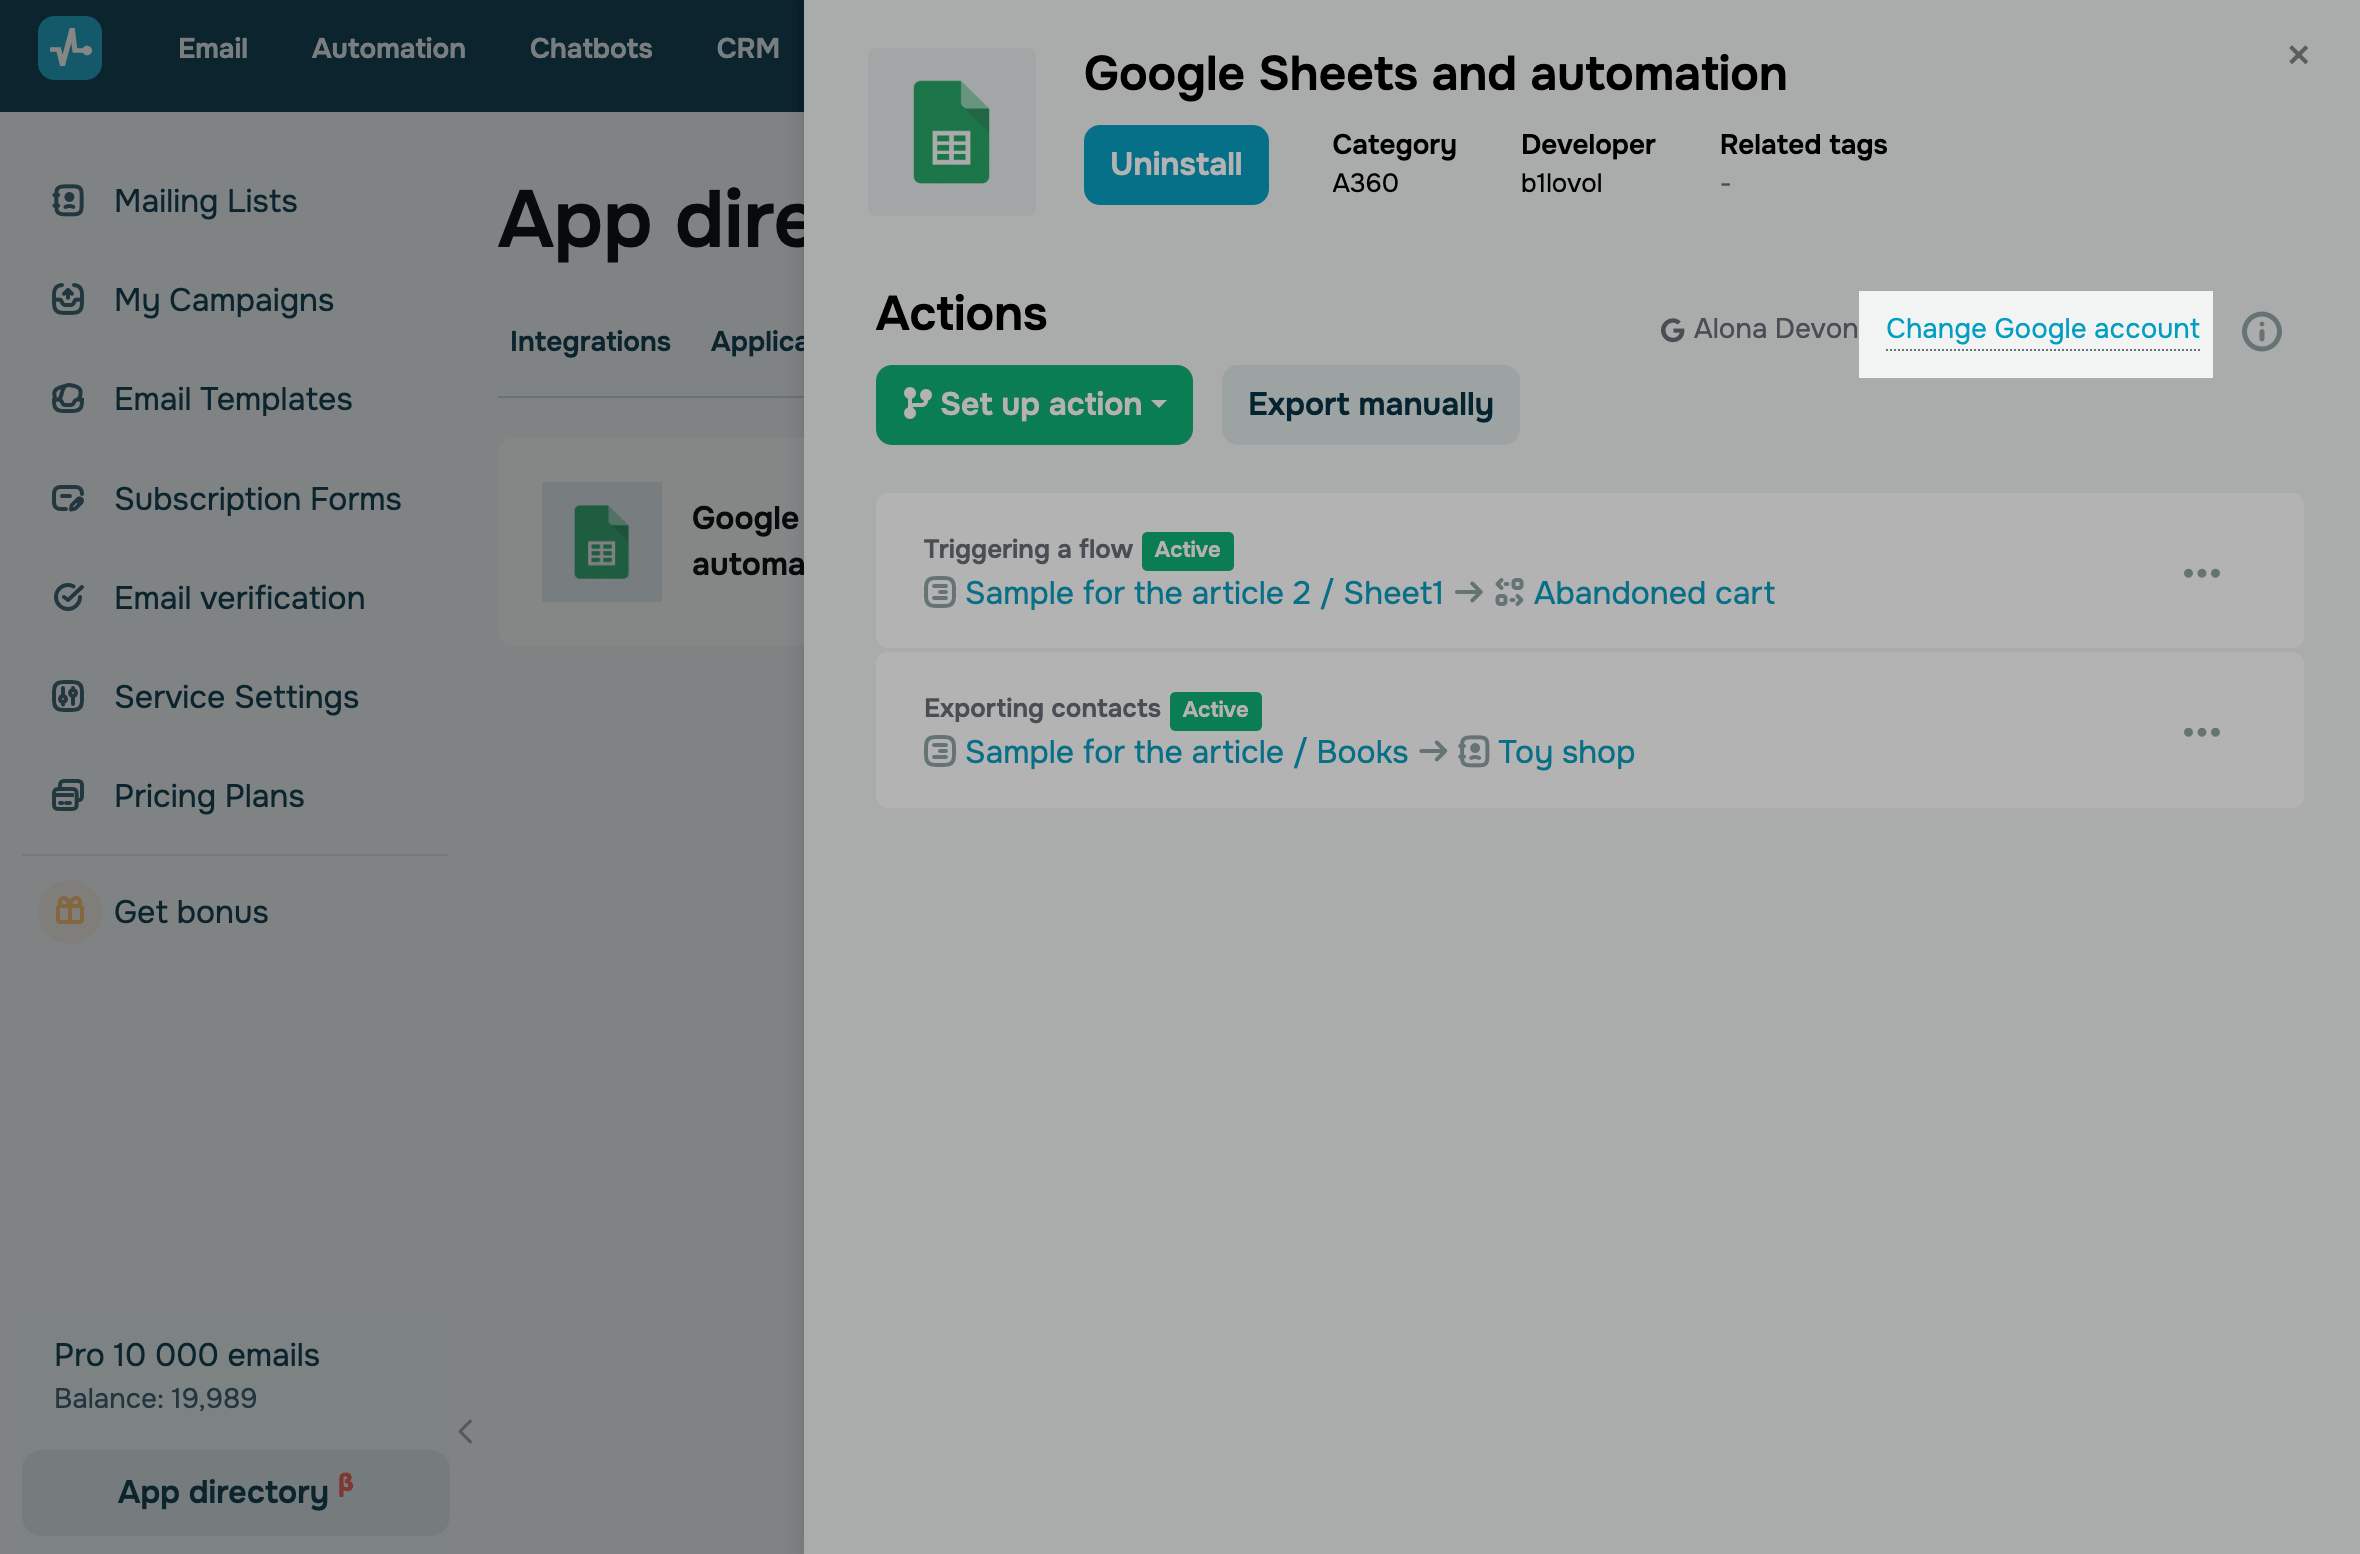Open the Automation menu

click(x=388, y=48)
